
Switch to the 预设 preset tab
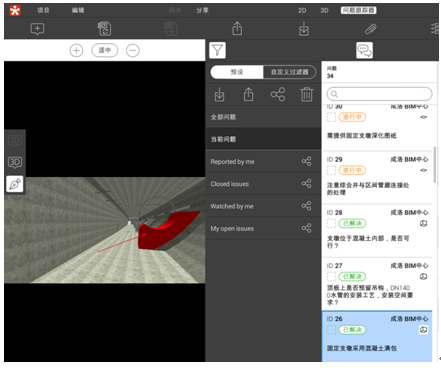[237, 72]
